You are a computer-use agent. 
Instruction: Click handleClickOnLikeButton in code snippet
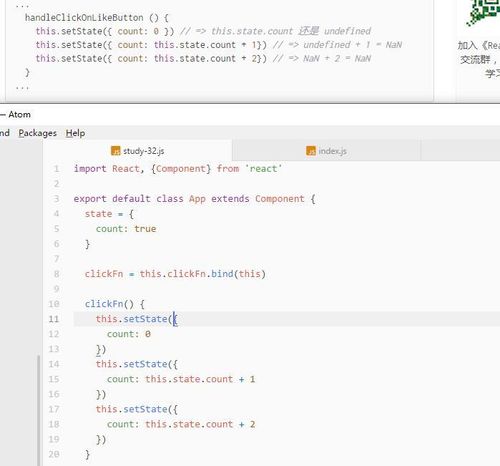point(84,18)
